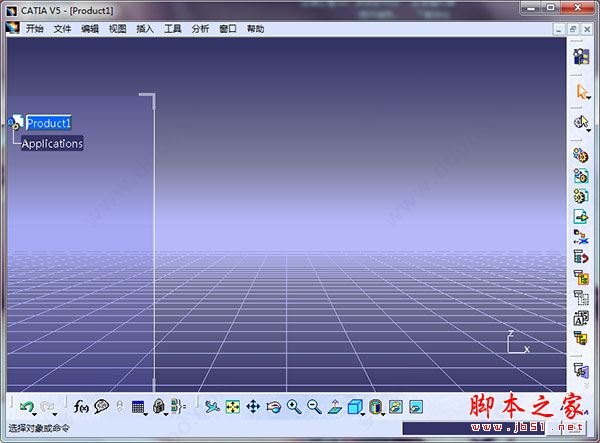
Task: Open the 工具 menu
Action: (173, 29)
